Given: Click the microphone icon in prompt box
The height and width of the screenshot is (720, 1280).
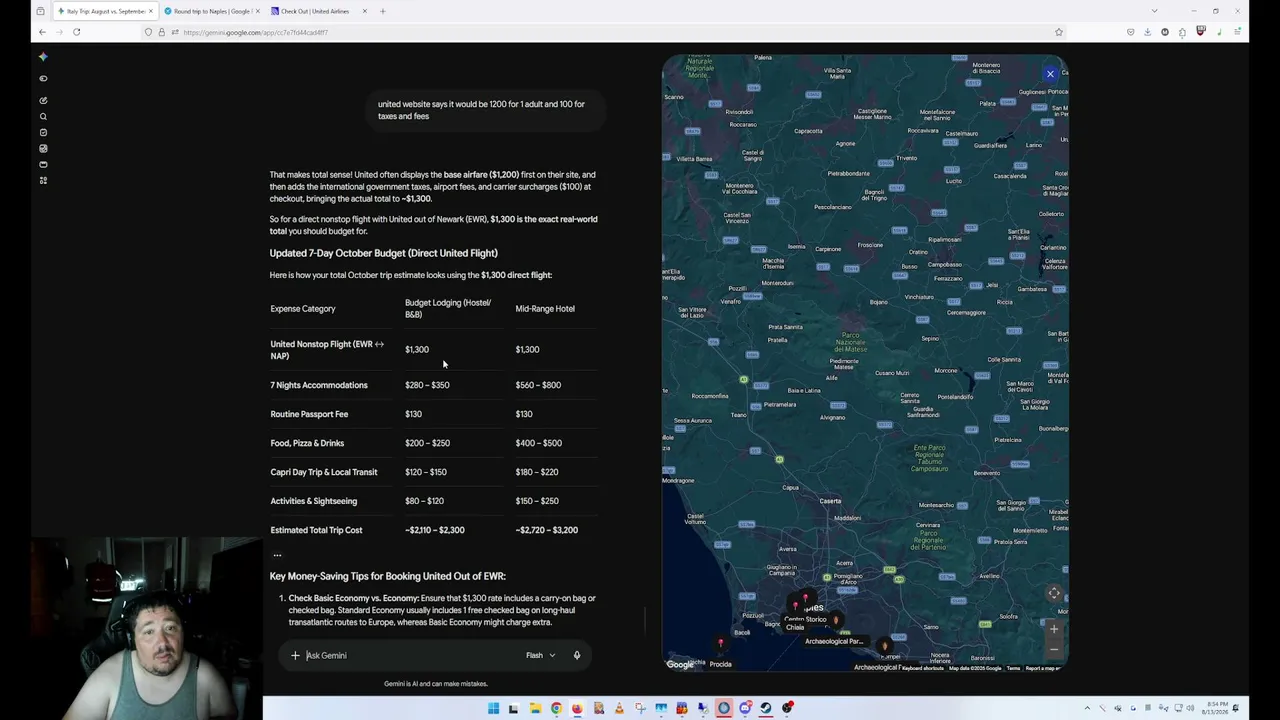Looking at the screenshot, I should tap(577, 655).
